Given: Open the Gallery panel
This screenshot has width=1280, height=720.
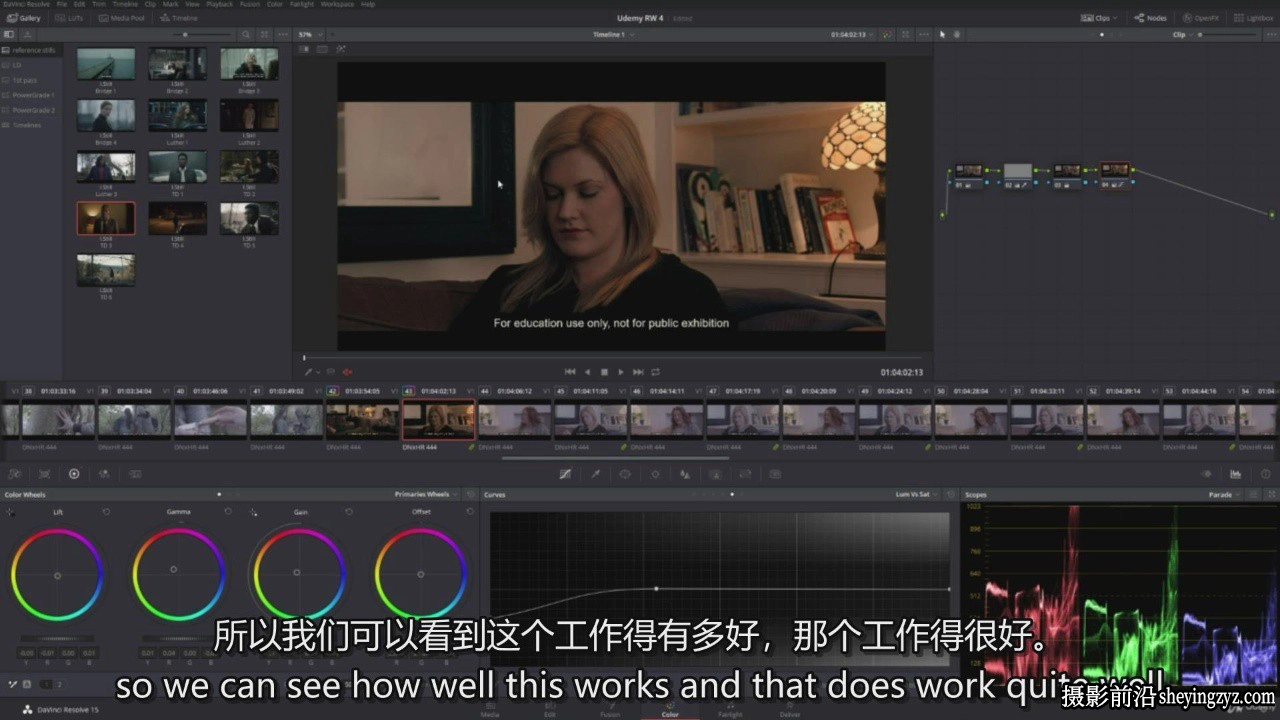Looking at the screenshot, I should 23,18.
